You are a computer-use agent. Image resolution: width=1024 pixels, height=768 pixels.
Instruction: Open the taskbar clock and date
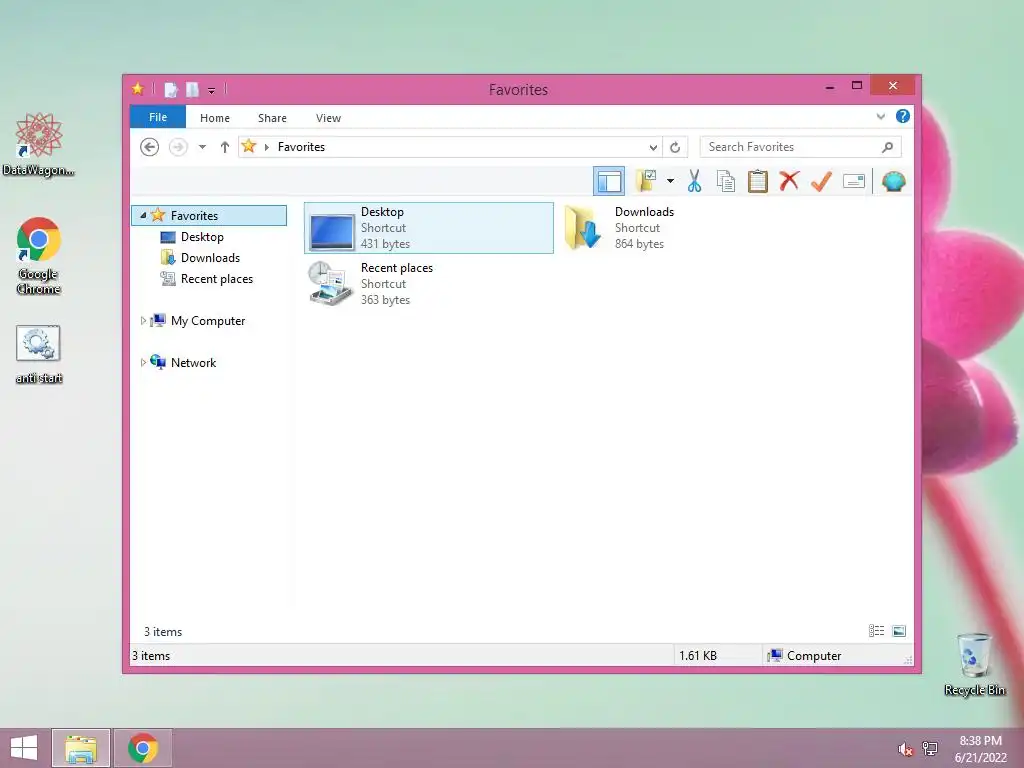[981, 749]
